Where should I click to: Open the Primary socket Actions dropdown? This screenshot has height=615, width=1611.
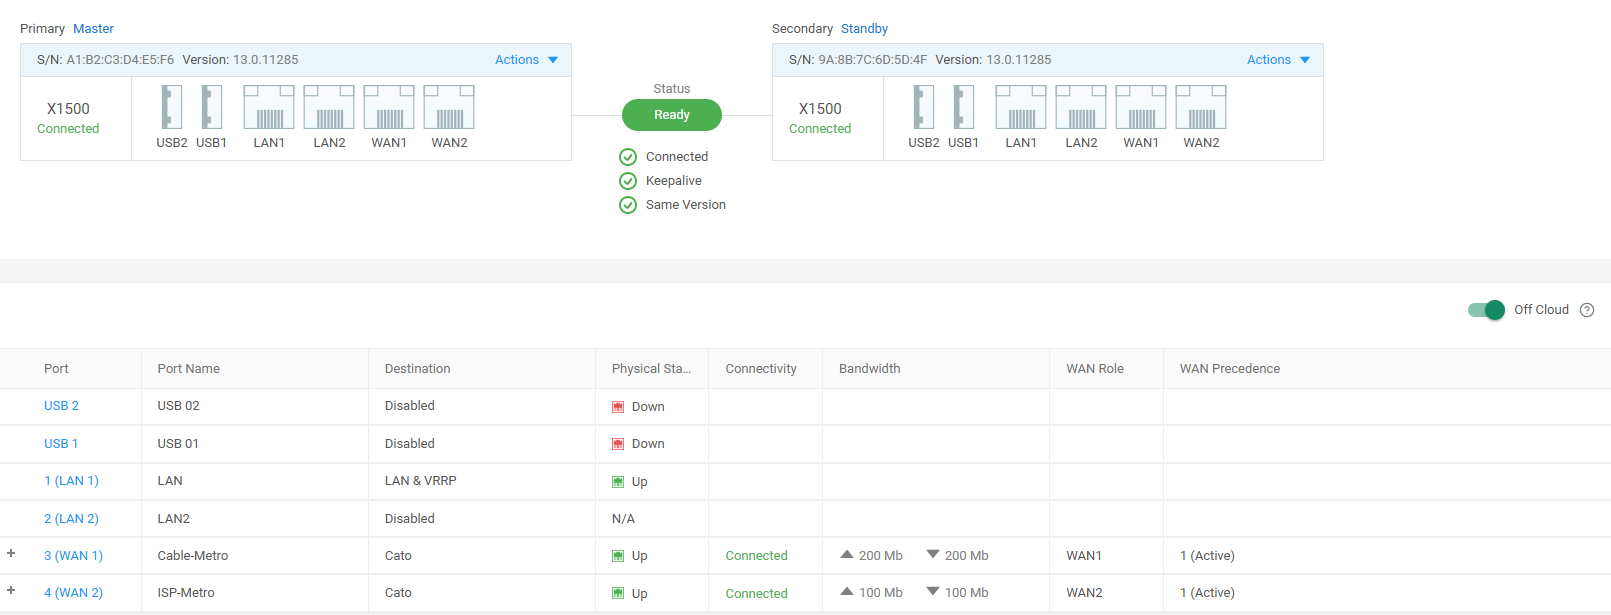coord(527,60)
